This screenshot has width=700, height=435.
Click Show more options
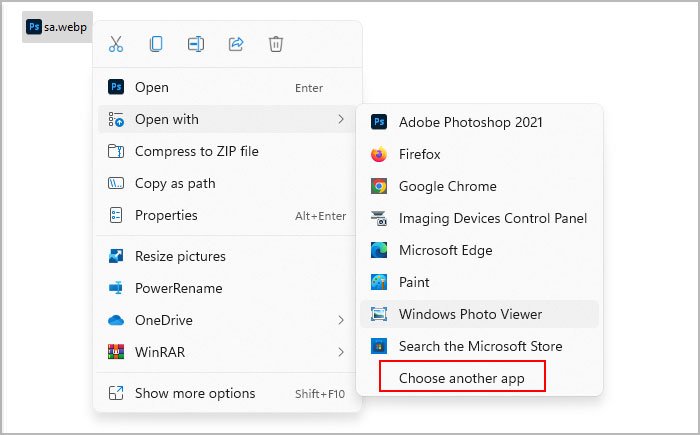click(x=195, y=393)
